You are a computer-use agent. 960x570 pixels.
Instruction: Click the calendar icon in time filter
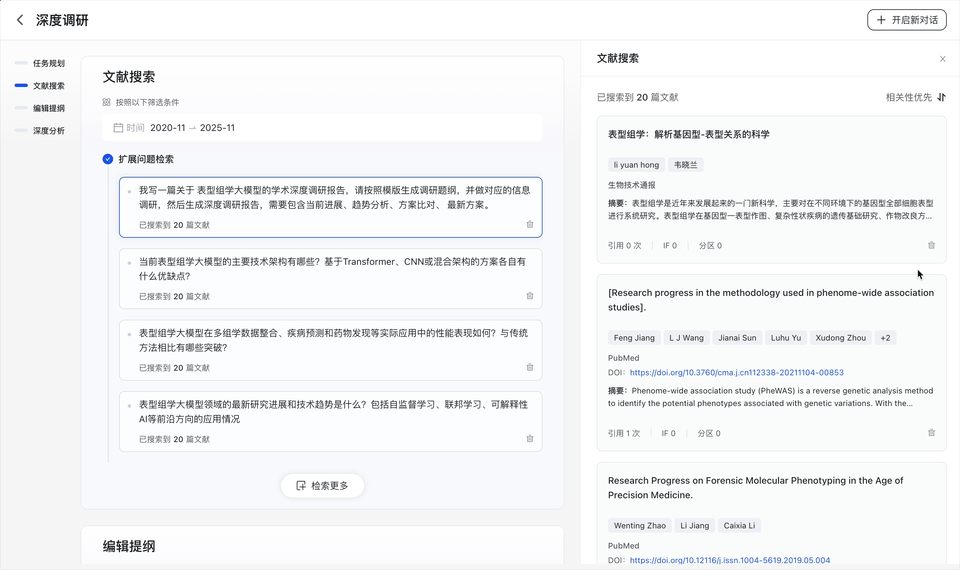[118, 128]
